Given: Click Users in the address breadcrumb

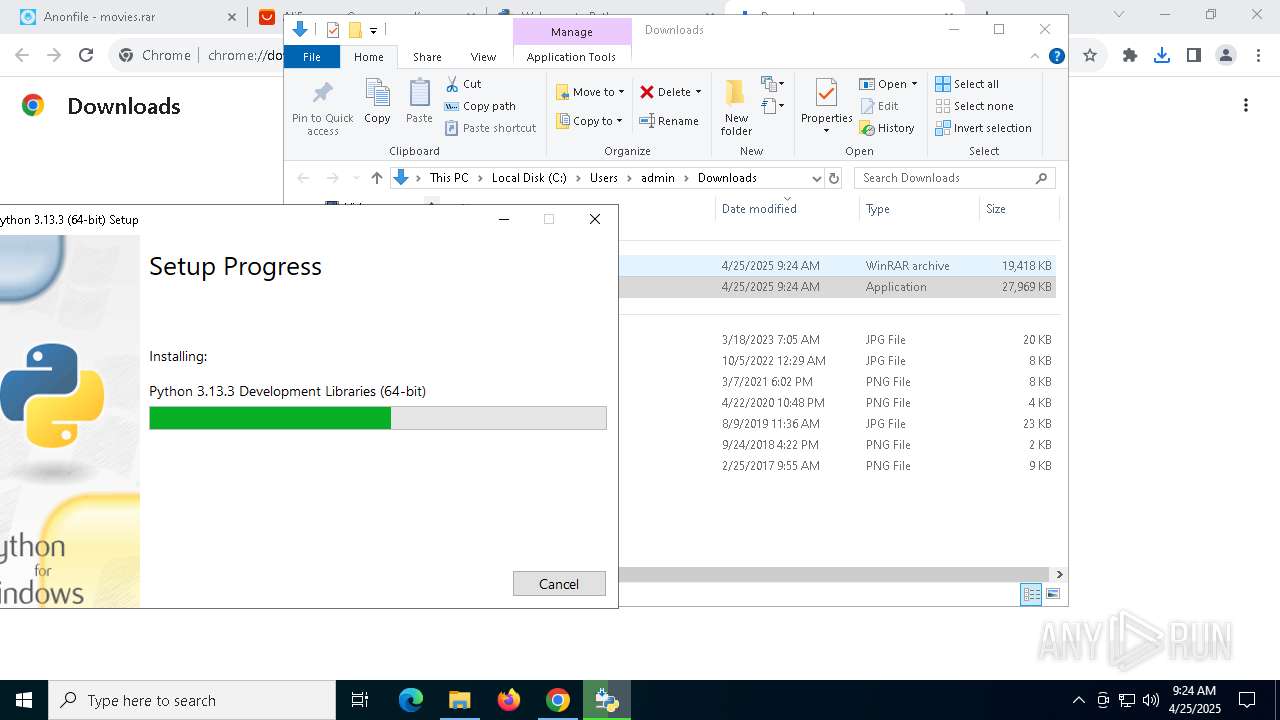Looking at the screenshot, I should pyautogui.click(x=604, y=178).
